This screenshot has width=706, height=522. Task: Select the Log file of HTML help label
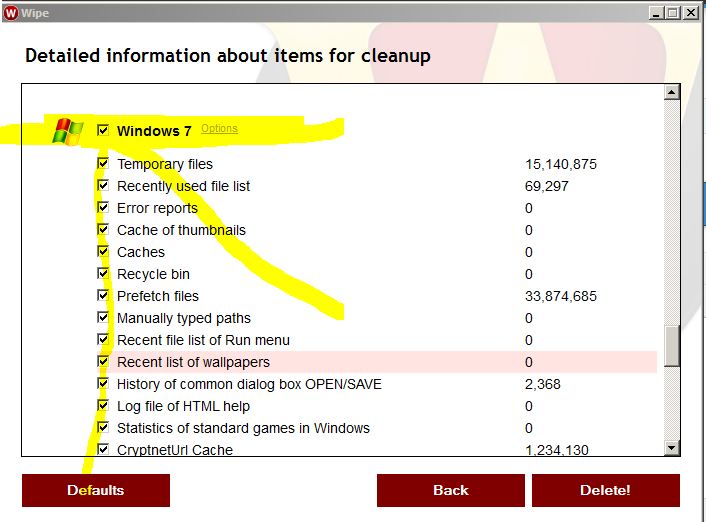pos(183,407)
